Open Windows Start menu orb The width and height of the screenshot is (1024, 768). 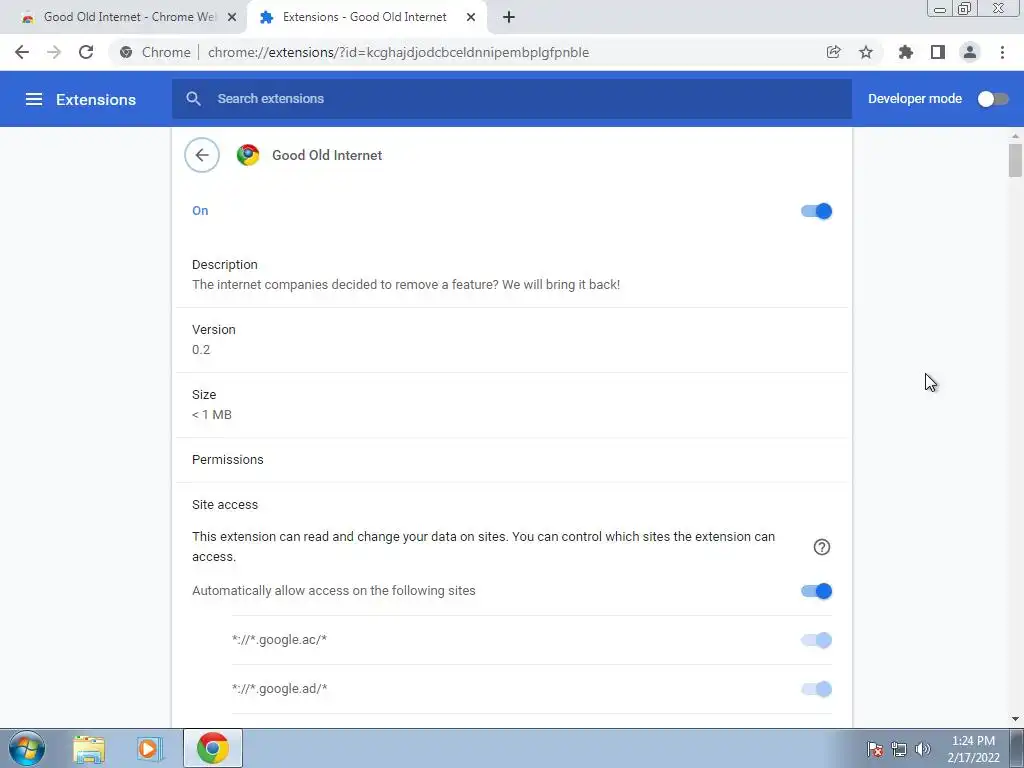pos(27,748)
